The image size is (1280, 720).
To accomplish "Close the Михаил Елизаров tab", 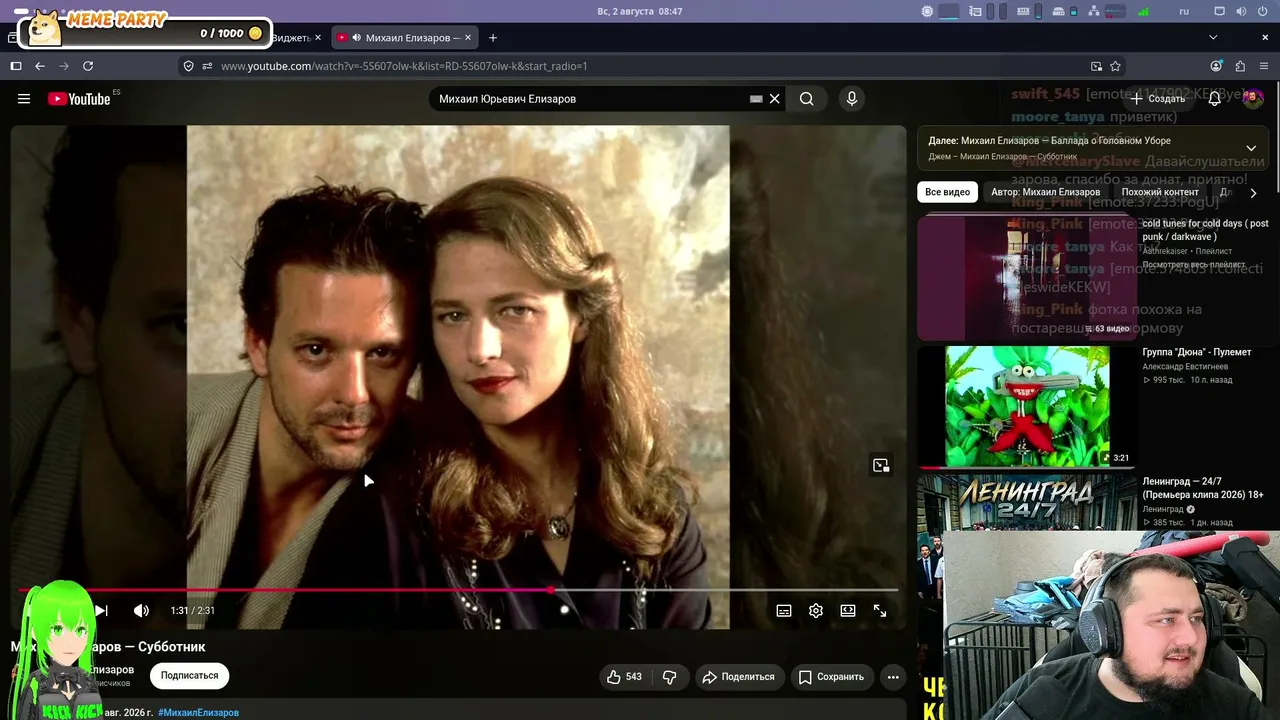I will [x=467, y=38].
